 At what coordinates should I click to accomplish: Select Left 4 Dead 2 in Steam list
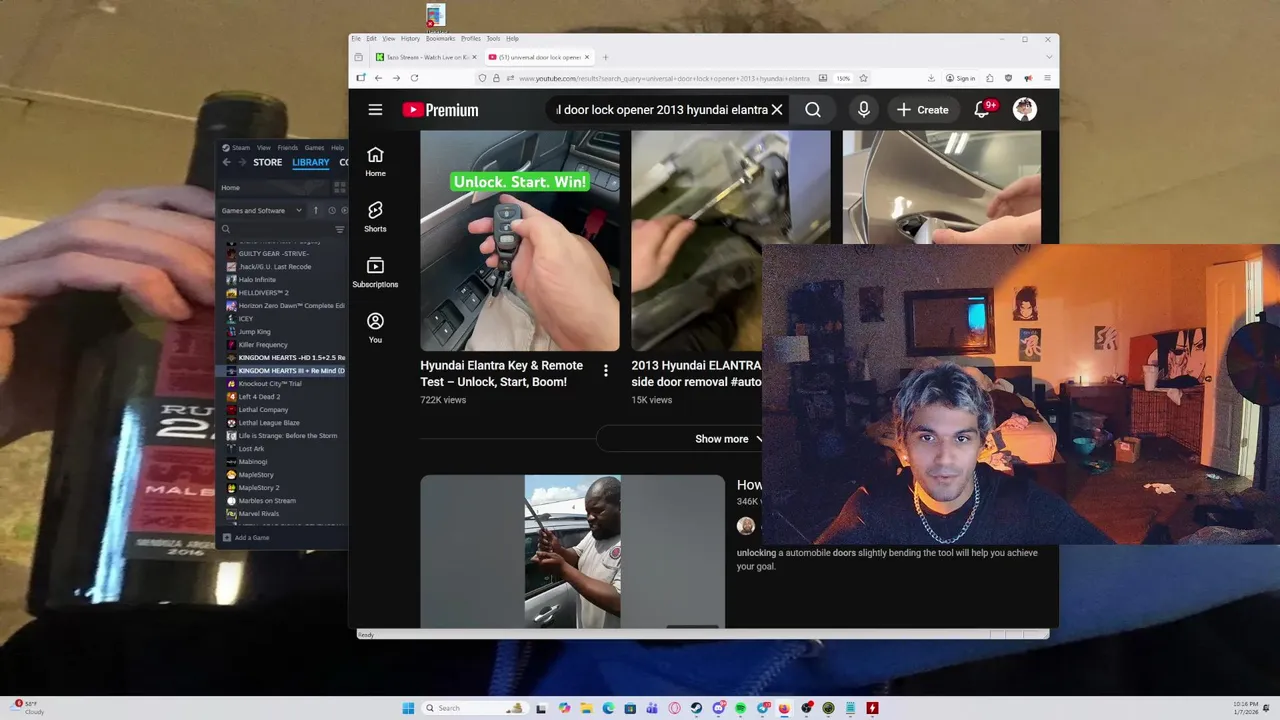click(259, 397)
